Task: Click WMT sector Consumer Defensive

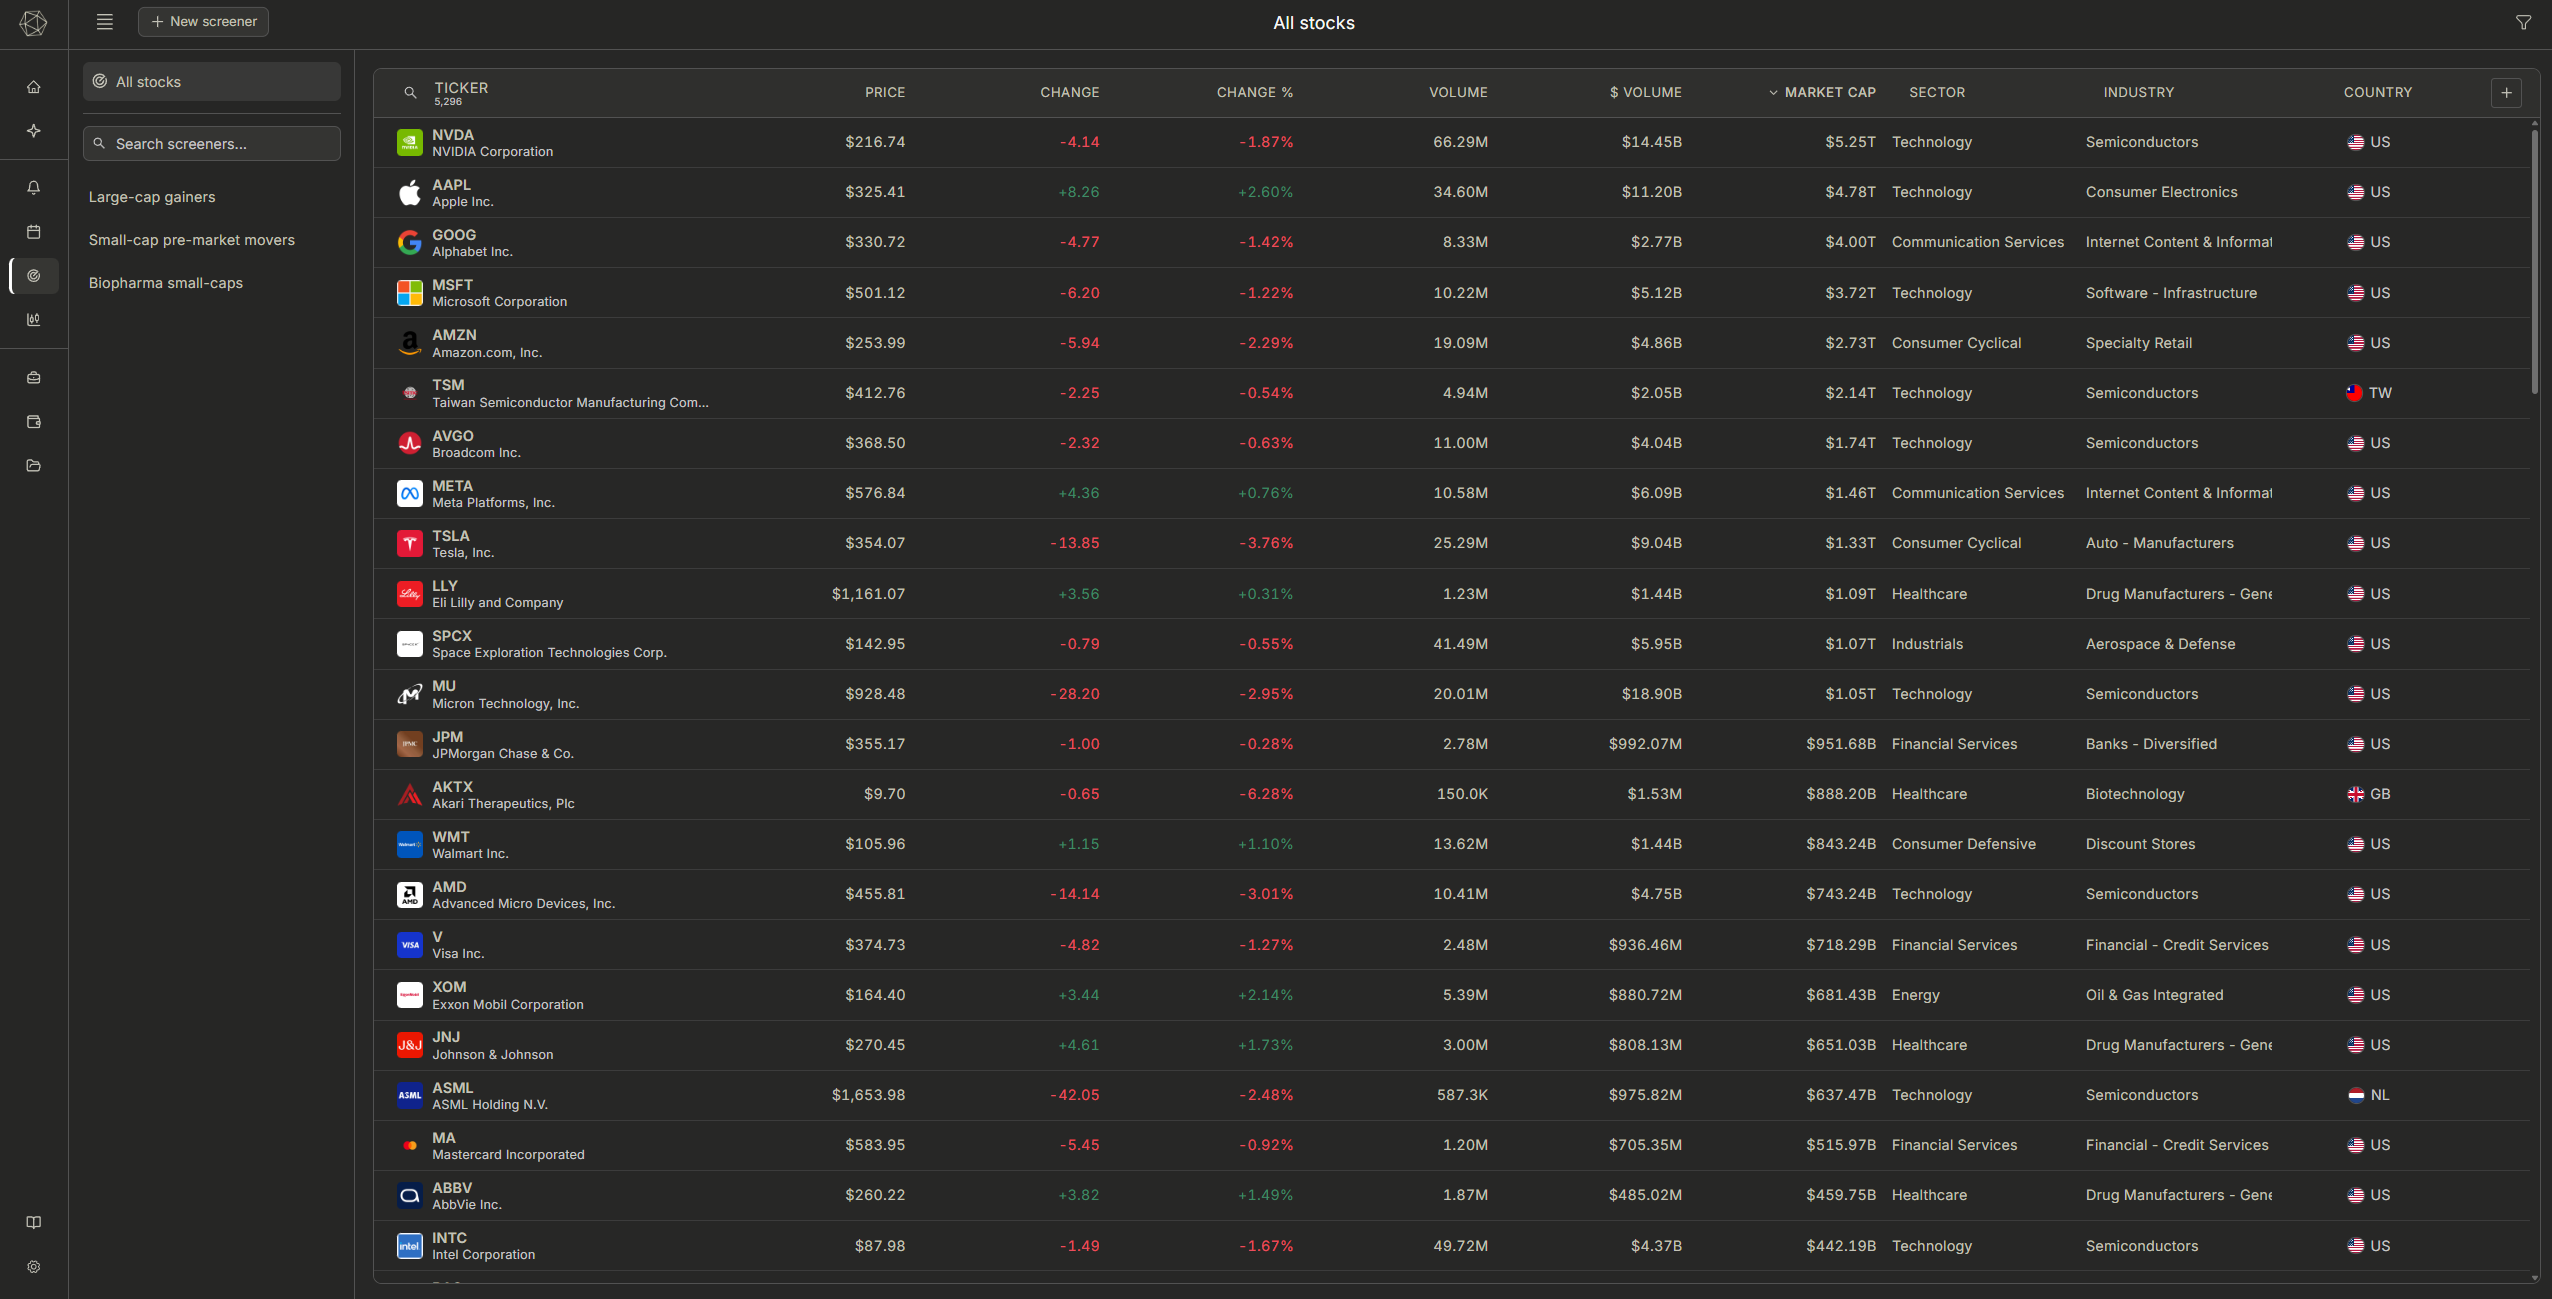Action: coord(1964,844)
